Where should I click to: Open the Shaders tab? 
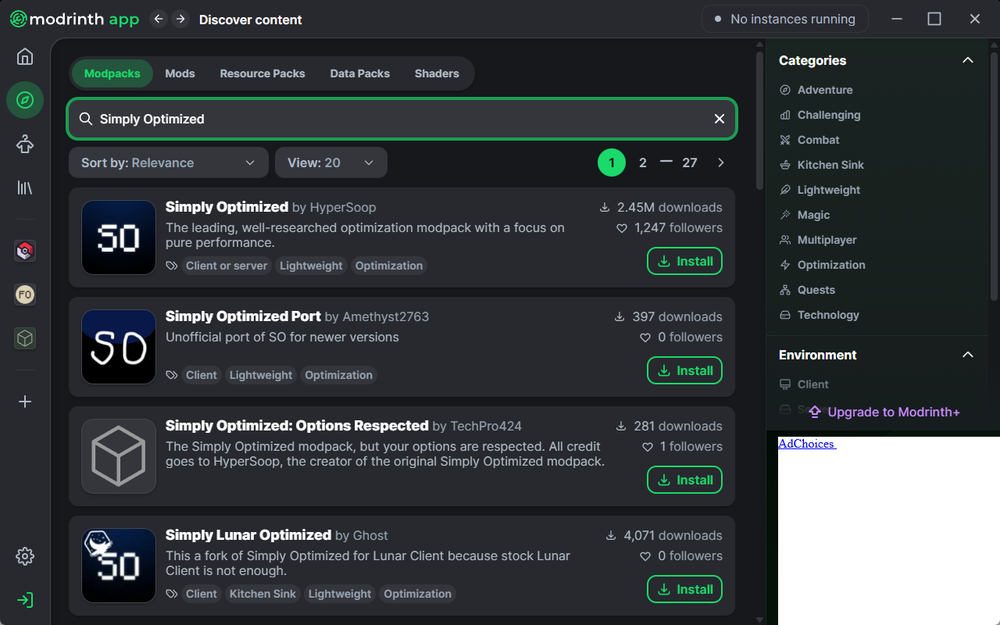tap(436, 73)
